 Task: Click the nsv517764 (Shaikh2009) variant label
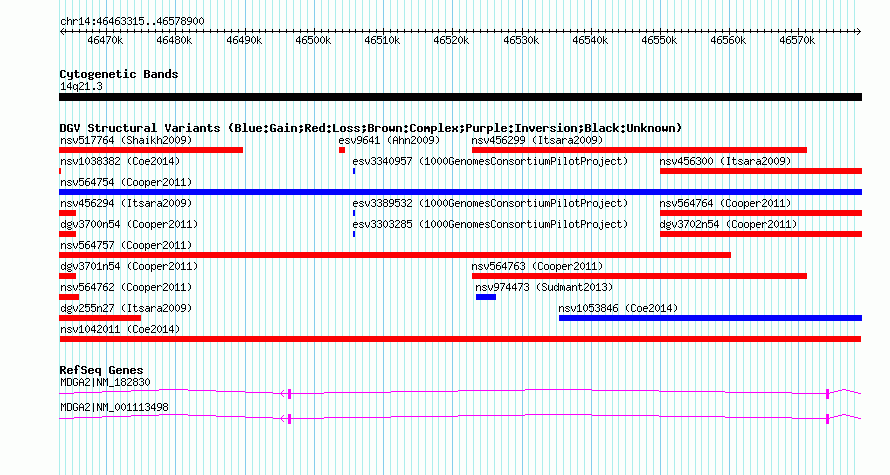[x=126, y=140]
